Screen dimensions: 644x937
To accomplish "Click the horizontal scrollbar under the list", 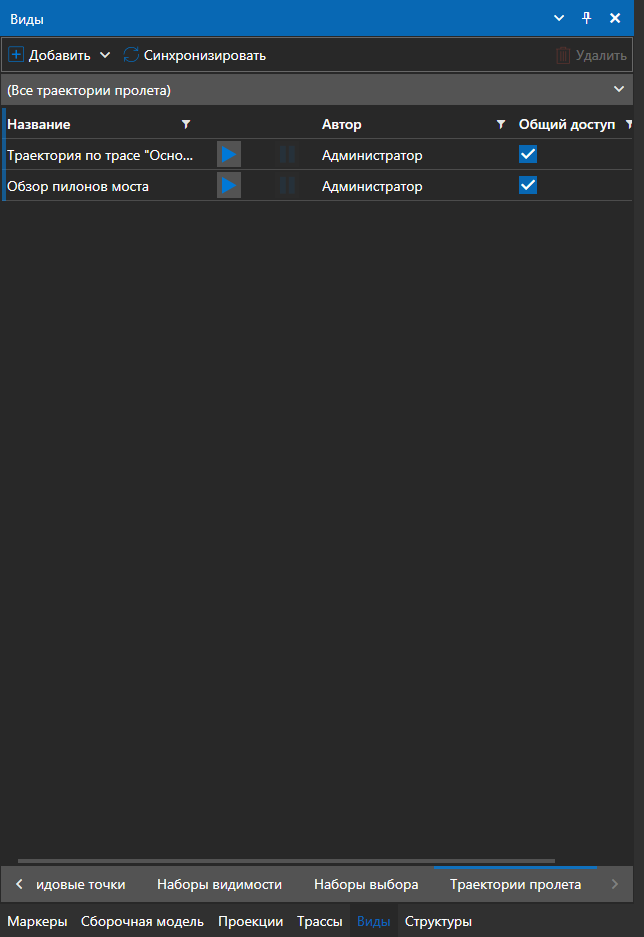I will [x=286, y=860].
